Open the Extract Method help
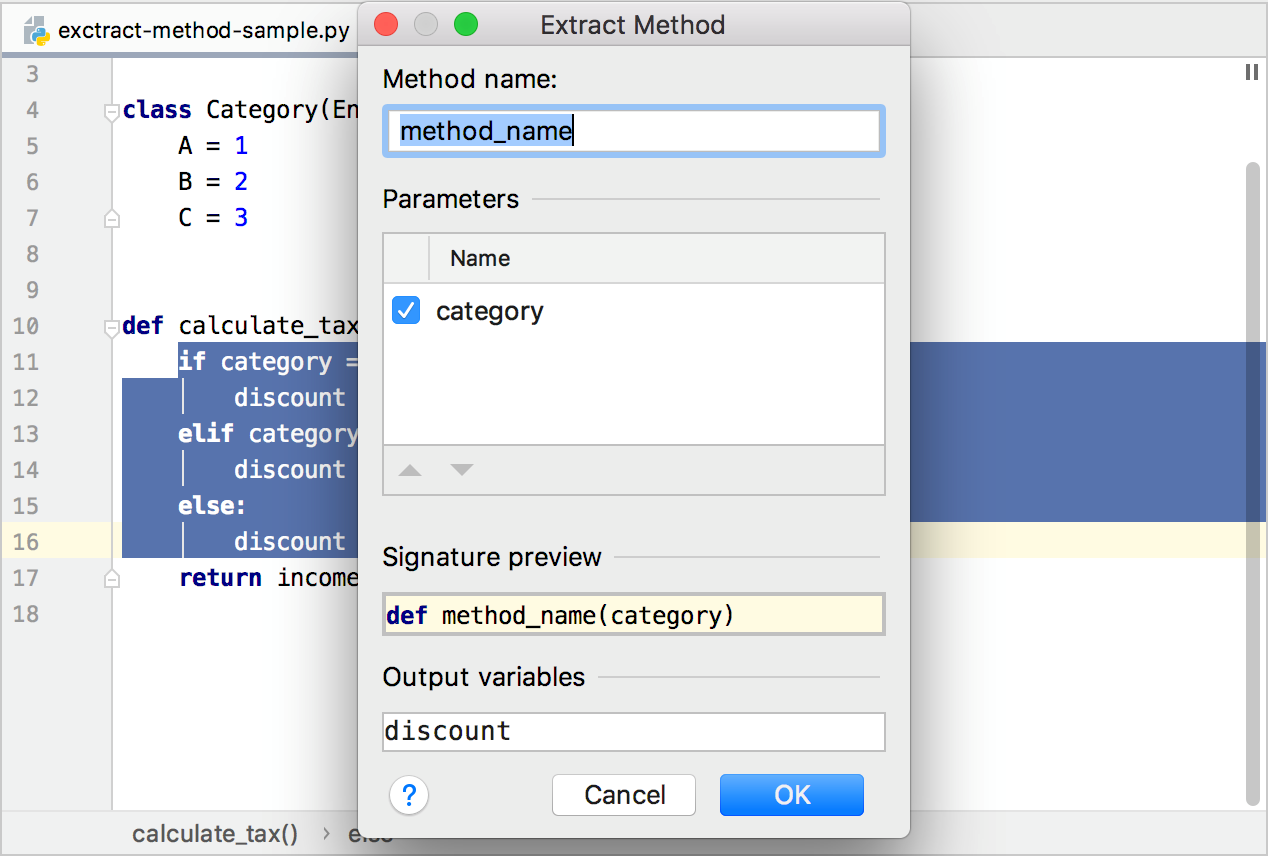Screen dimensions: 1268x856 pyautogui.click(x=408, y=795)
